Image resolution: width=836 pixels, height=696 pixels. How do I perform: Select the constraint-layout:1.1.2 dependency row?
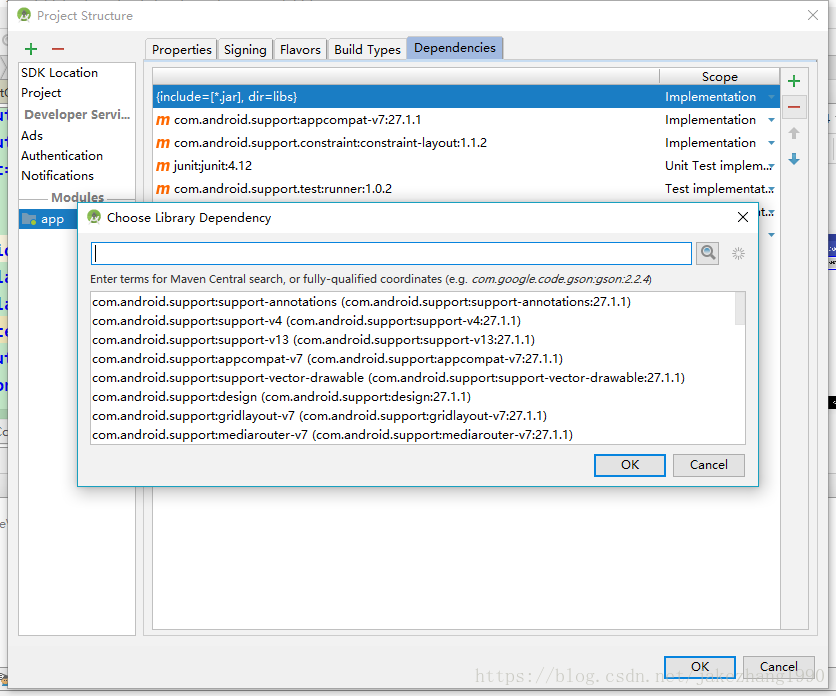(x=466, y=142)
